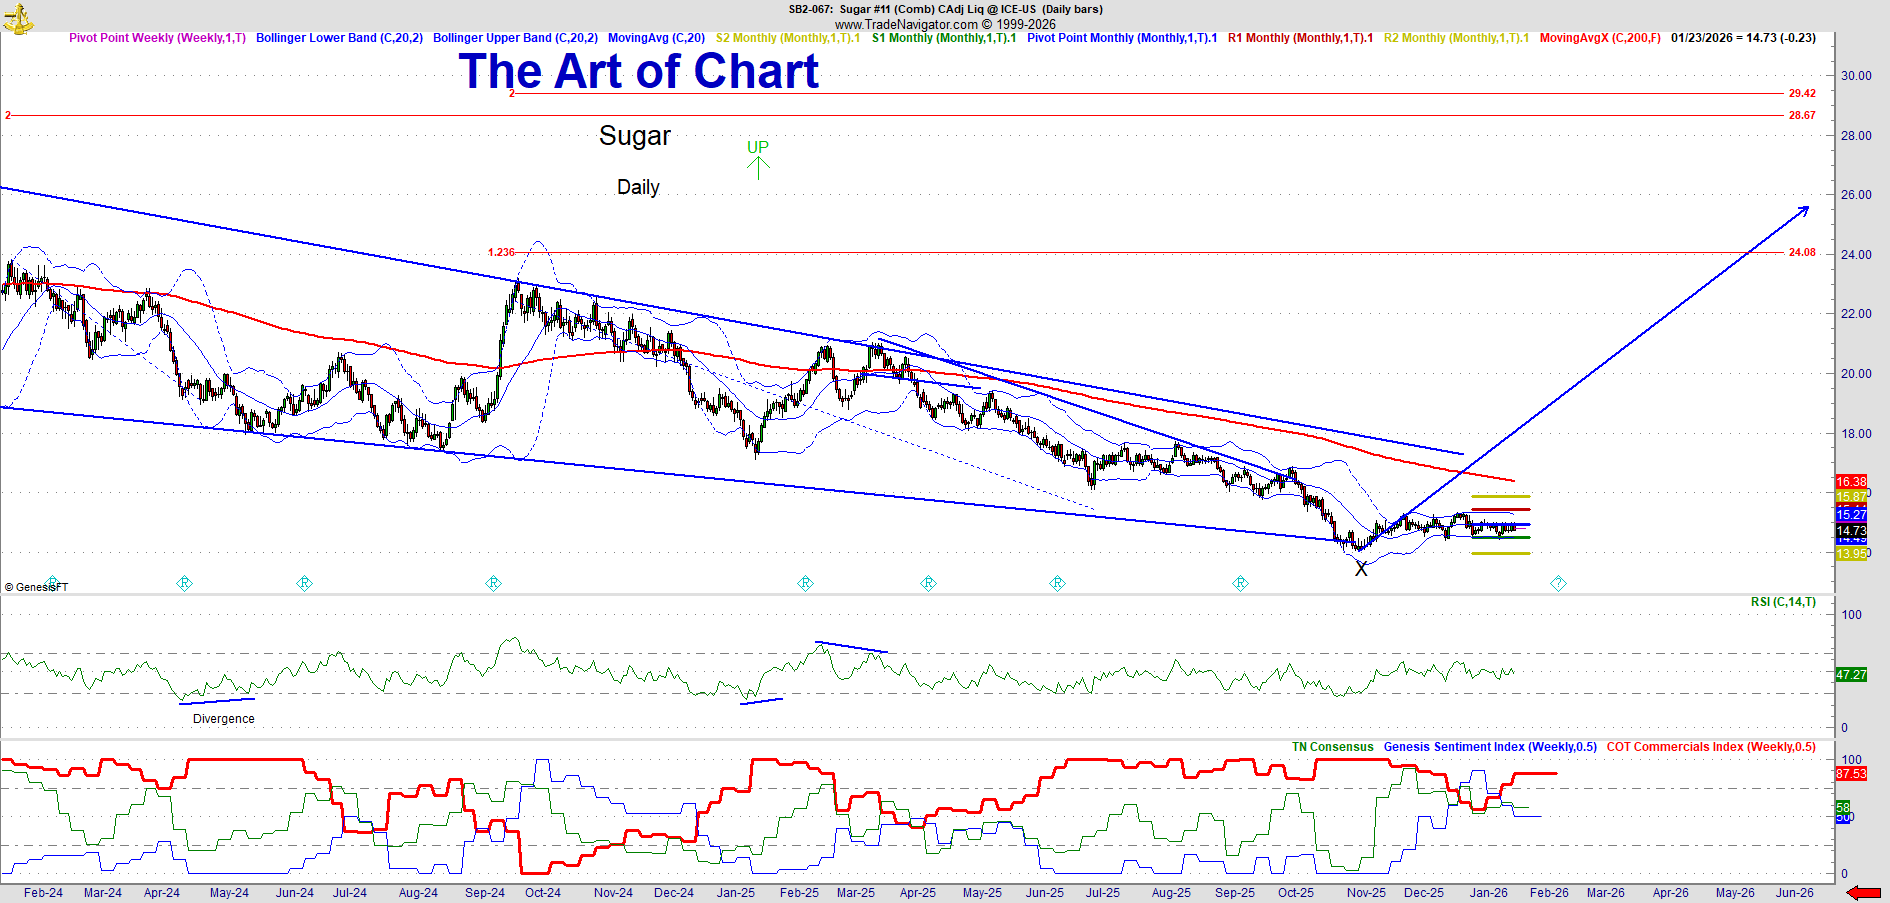
Task: Click the RSI (C,14,T) pane label
Action: click(x=1783, y=602)
